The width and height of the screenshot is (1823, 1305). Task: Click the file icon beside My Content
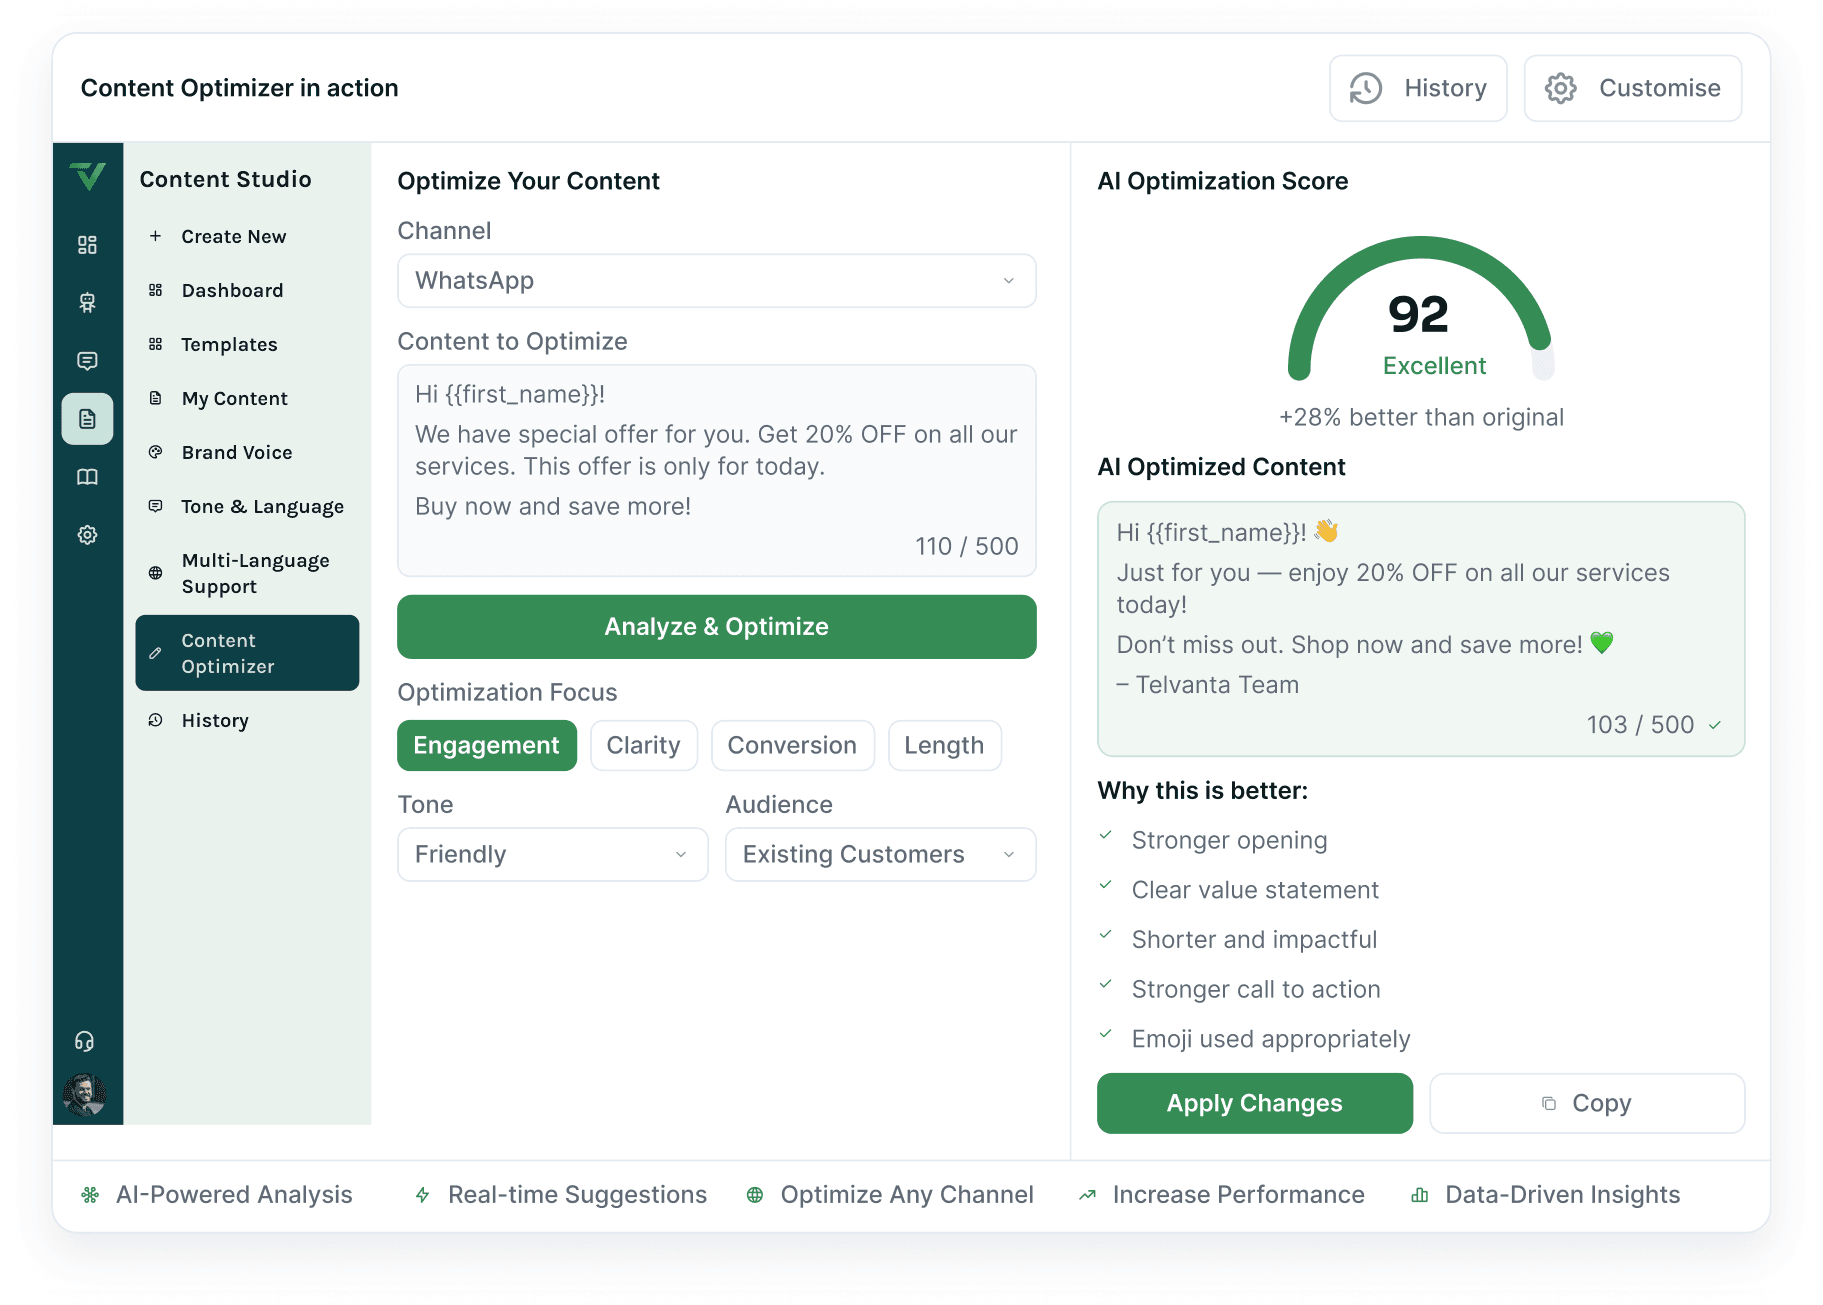(155, 398)
